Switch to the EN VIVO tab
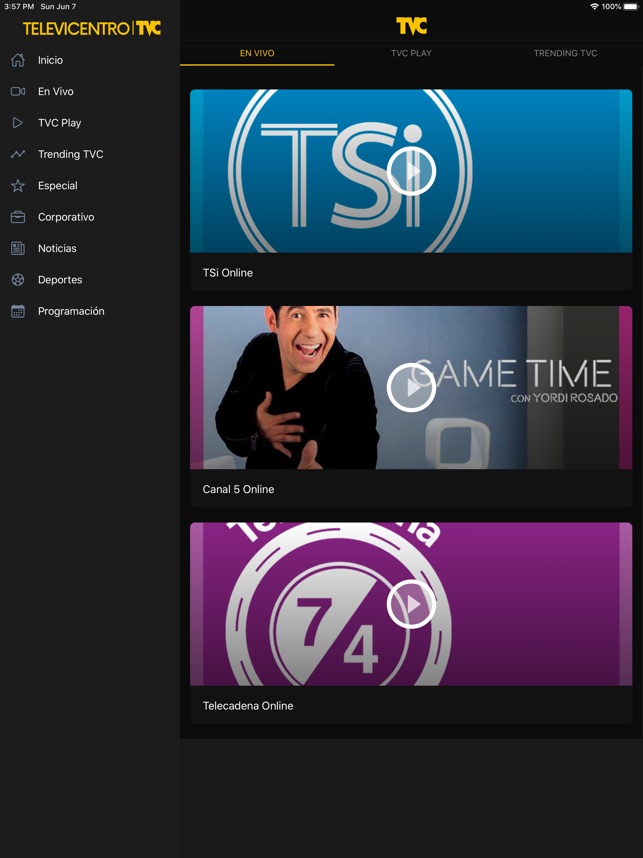Image resolution: width=643 pixels, height=858 pixels. coord(257,53)
